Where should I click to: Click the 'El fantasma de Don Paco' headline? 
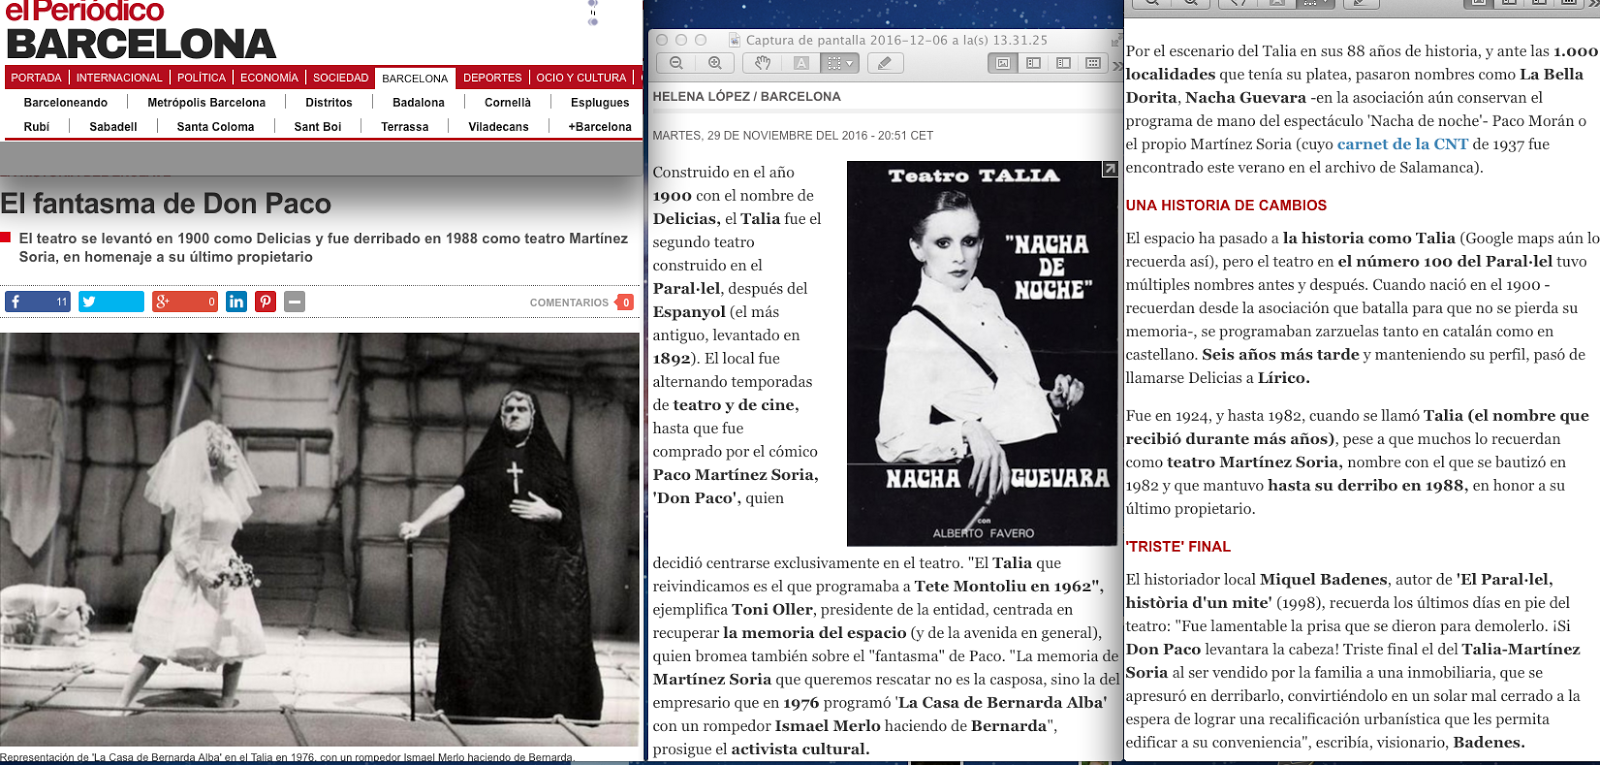pos(166,203)
